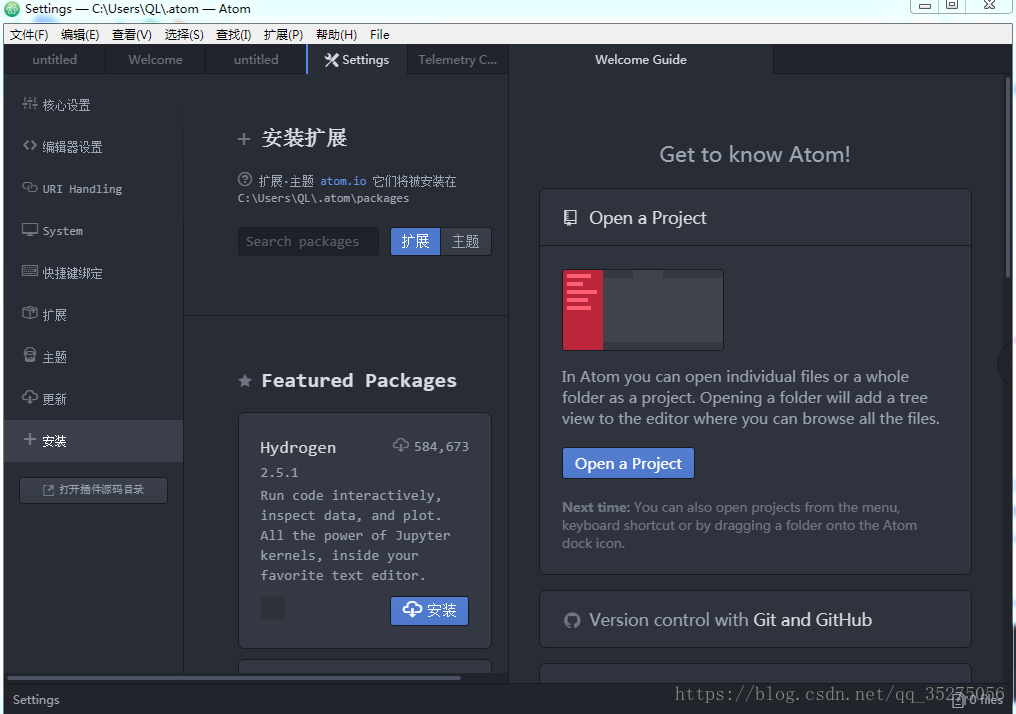Click the blue 安装 button for Hydrogen
Viewport: 1016px width, 714px height.
[429, 610]
